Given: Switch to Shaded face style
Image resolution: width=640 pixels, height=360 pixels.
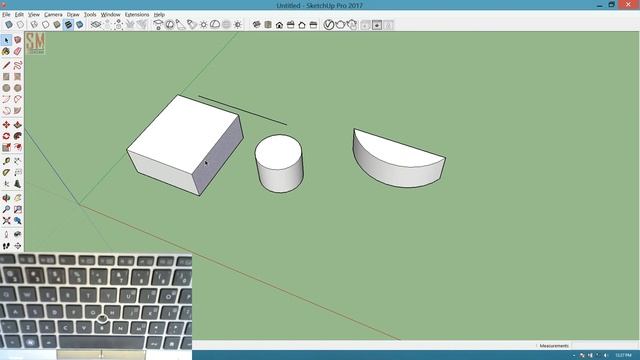Looking at the screenshot, I should coord(57,25).
